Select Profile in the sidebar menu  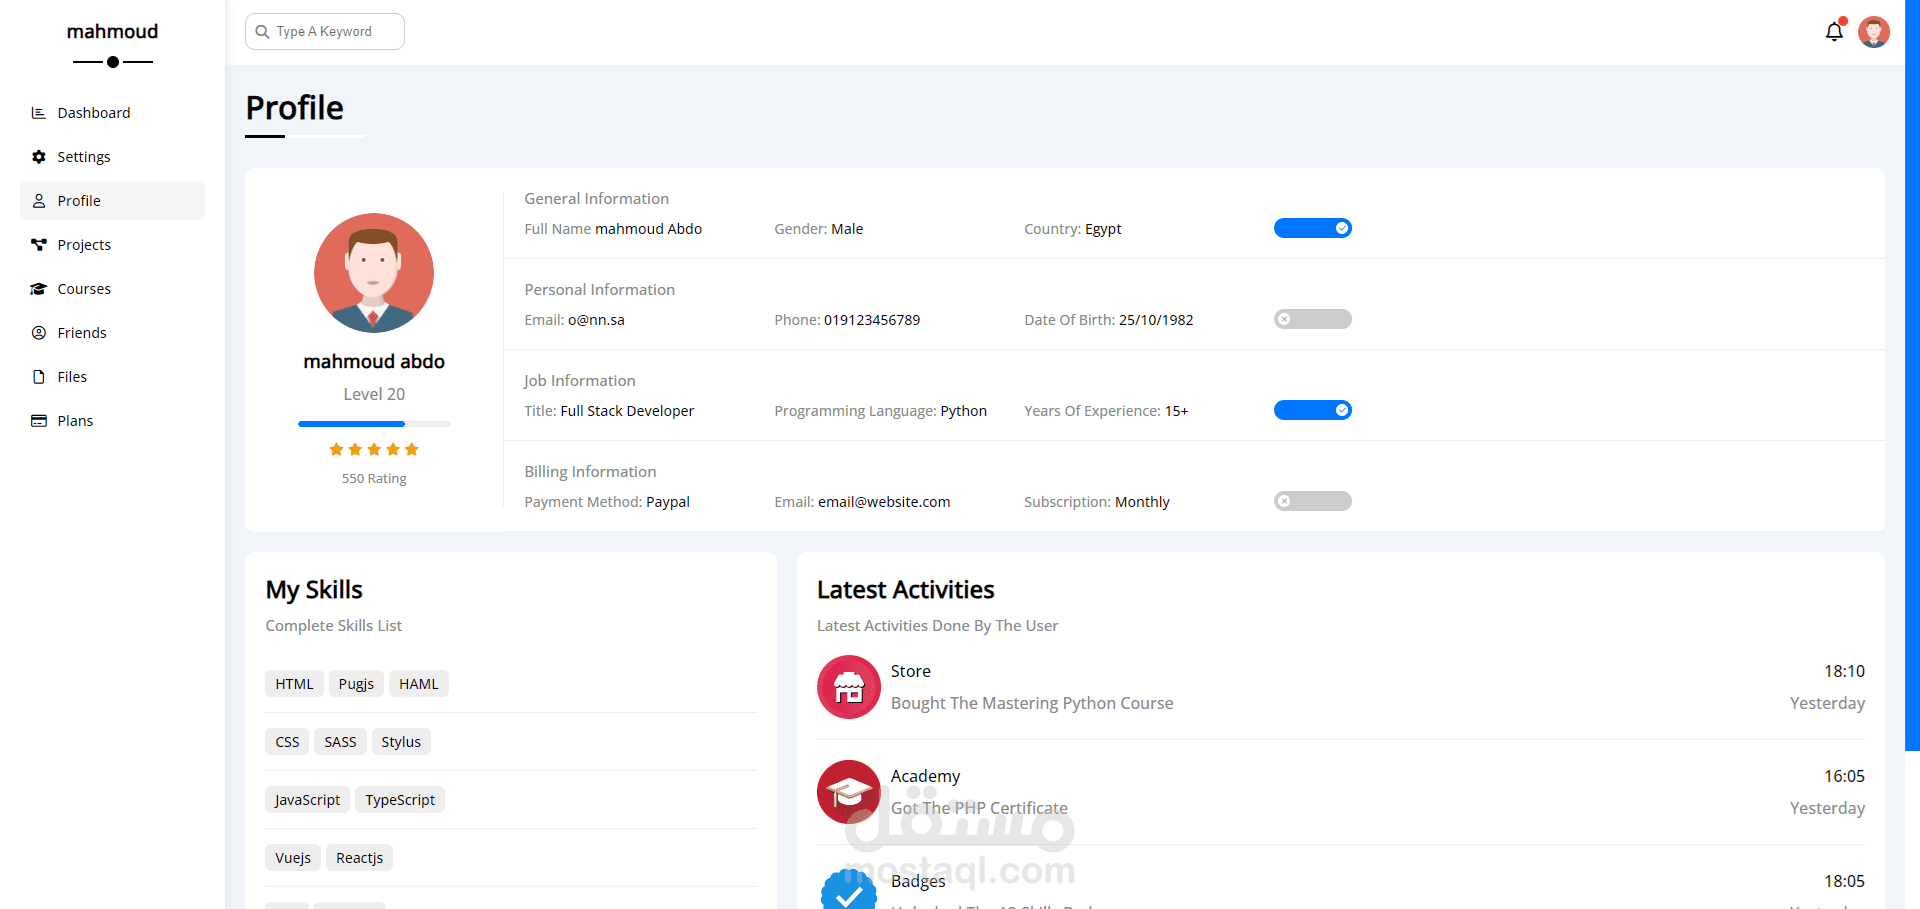point(112,201)
